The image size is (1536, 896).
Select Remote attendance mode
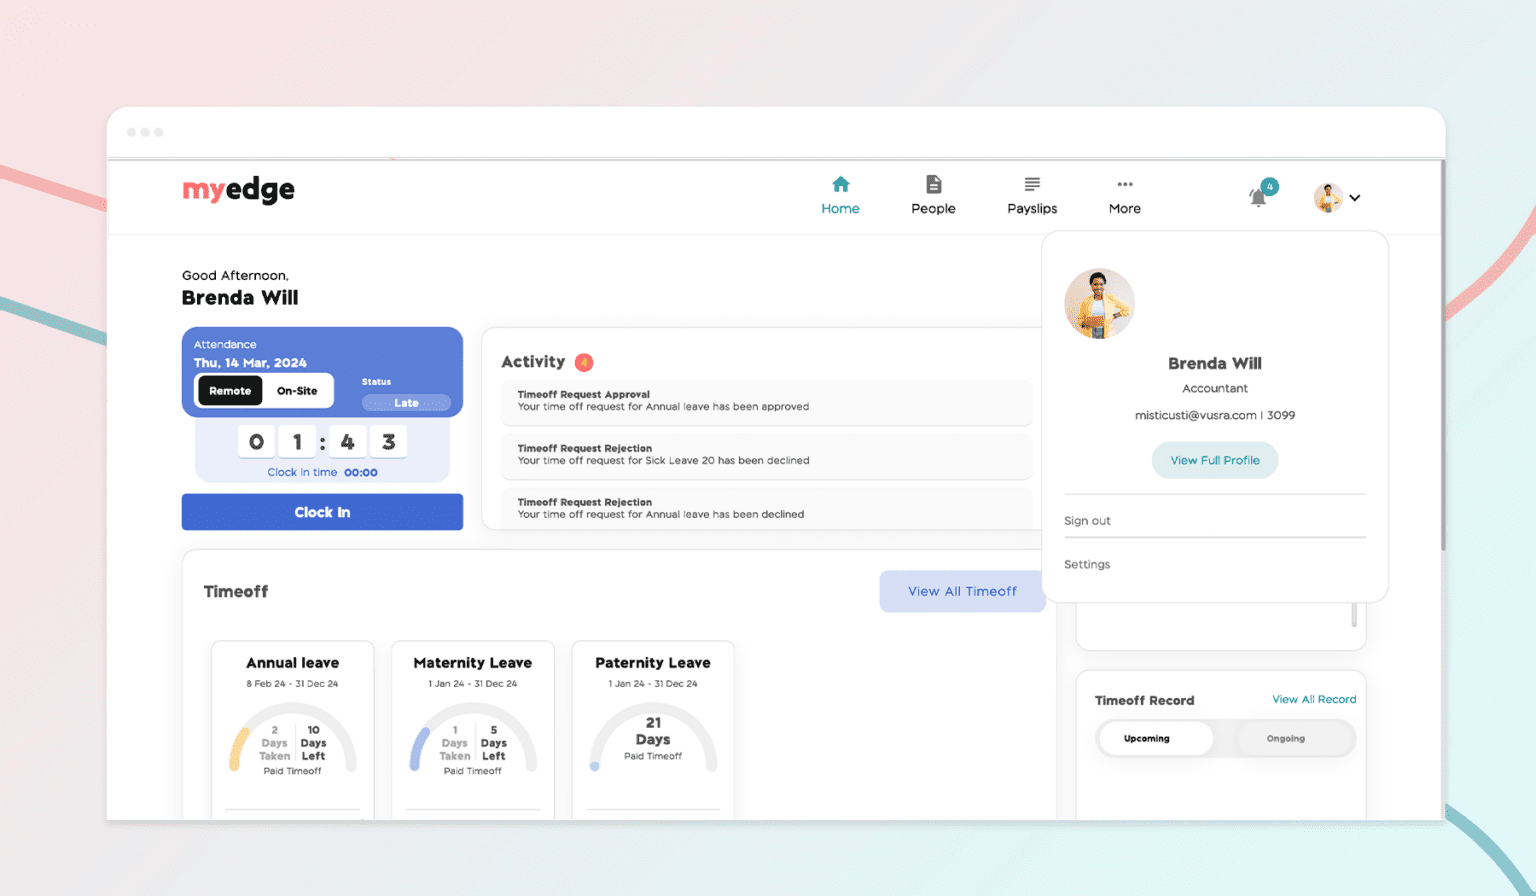(x=229, y=390)
